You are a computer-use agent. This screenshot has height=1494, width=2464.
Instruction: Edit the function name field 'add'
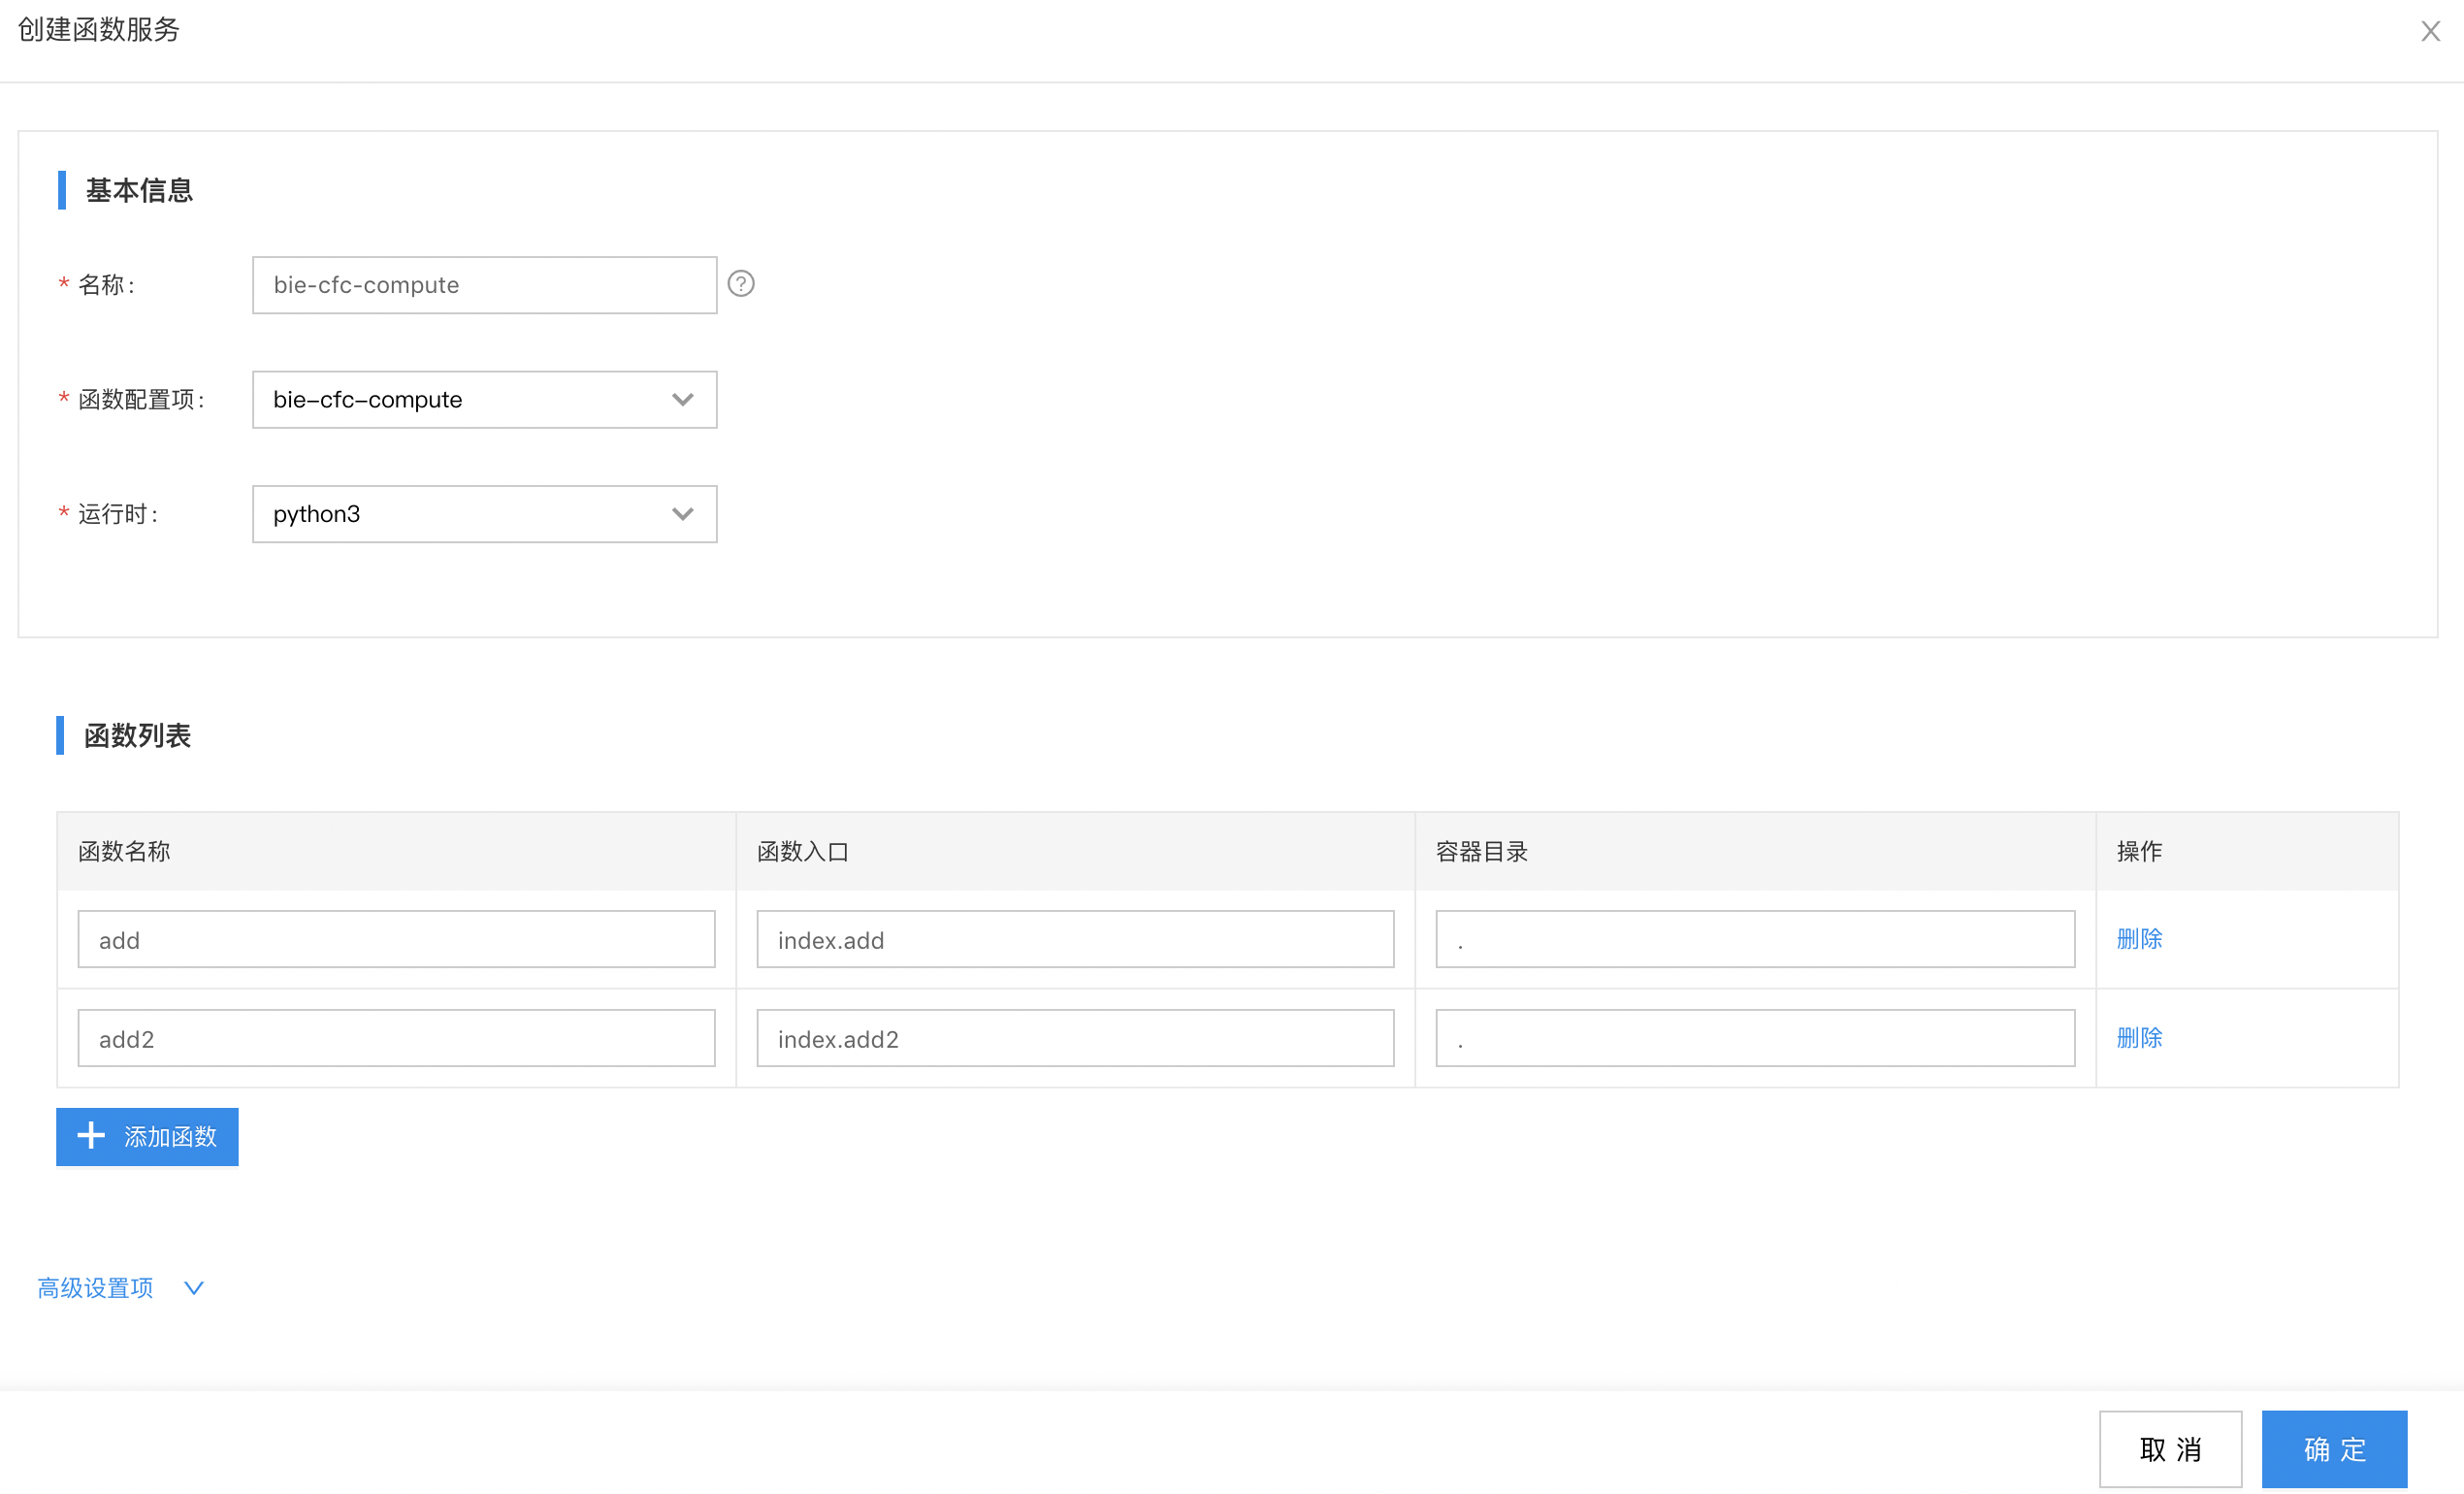397,940
